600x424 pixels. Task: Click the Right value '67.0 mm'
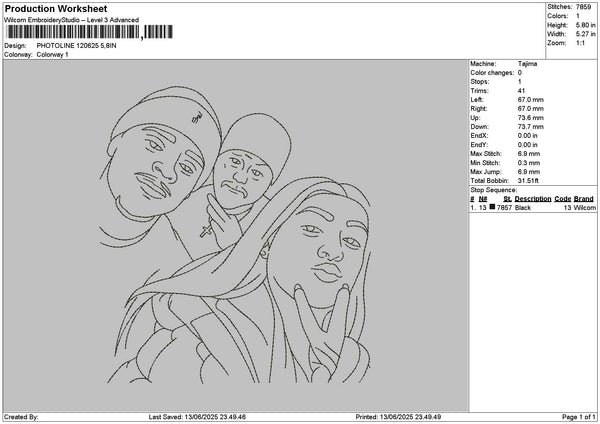[x=530, y=109]
